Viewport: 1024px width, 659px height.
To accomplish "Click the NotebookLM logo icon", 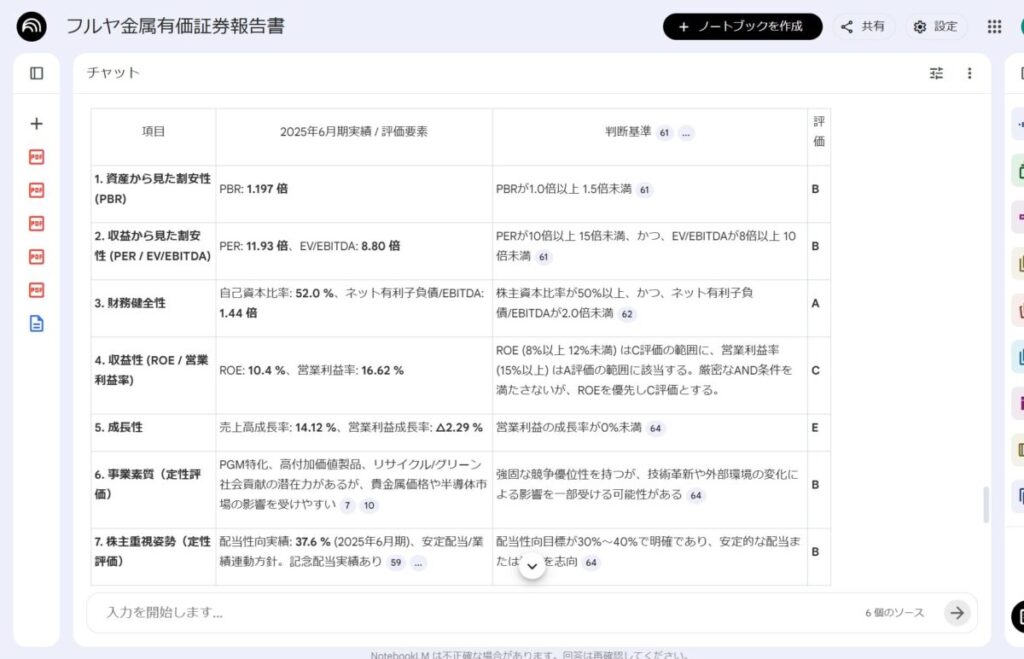I will [31, 27].
